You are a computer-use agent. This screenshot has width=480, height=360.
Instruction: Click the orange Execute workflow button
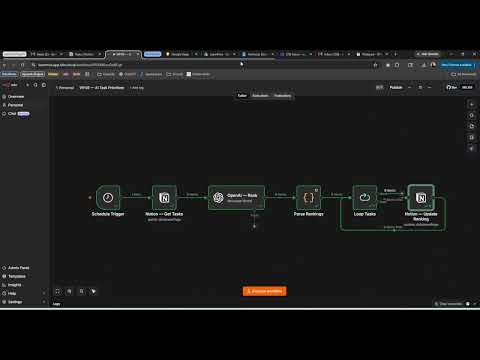pos(265,291)
